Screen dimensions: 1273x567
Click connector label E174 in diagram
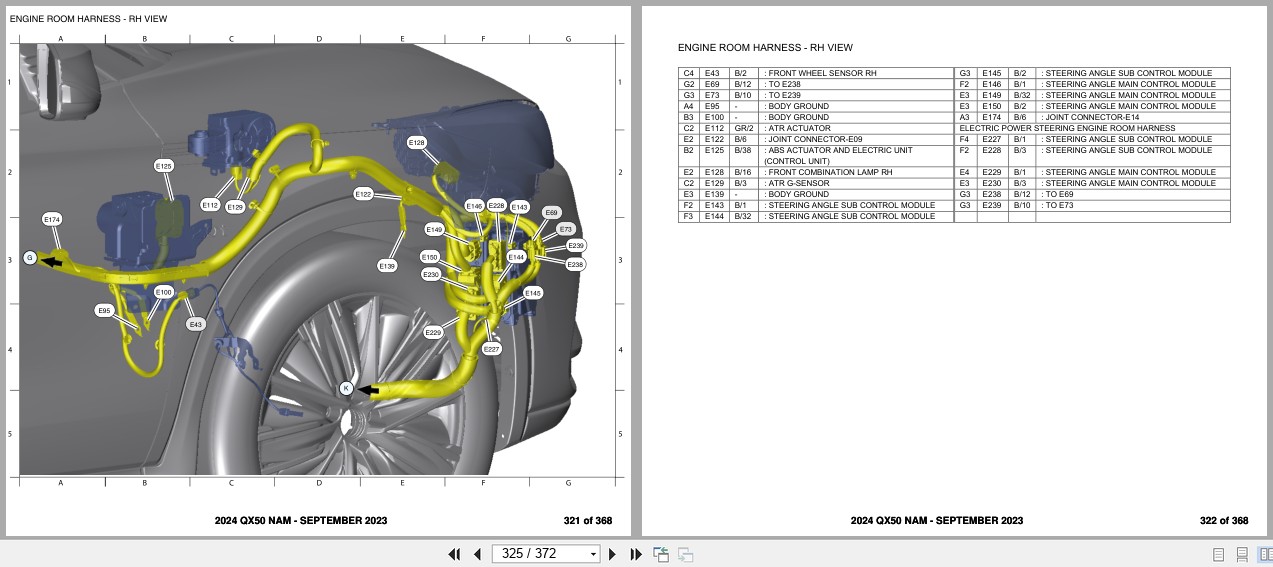[52, 219]
